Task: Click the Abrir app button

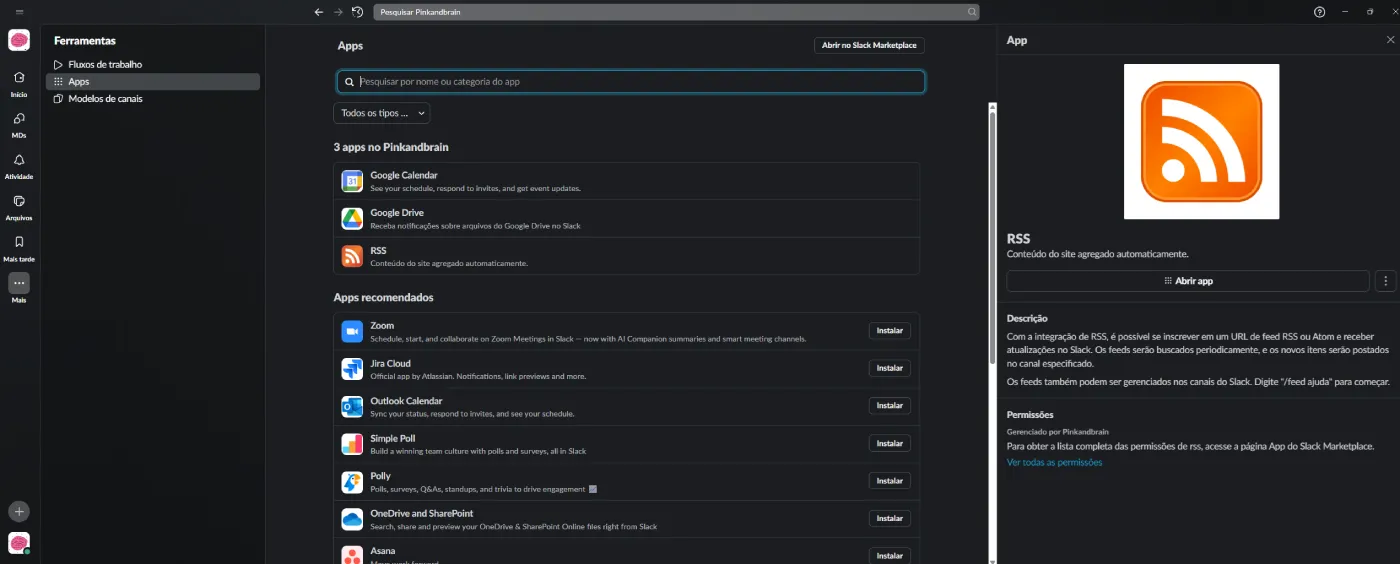Action: 1187,281
